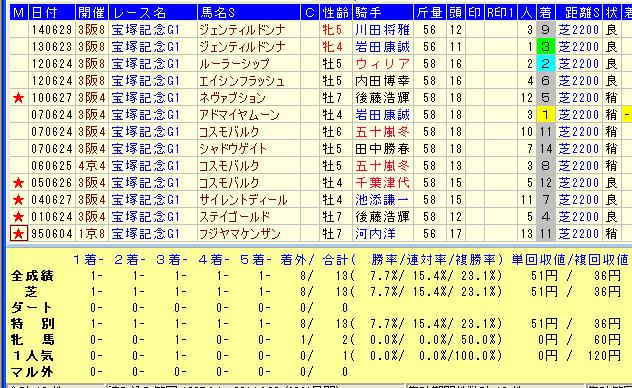Click the 芝2200 distance in the 140629 row
The width and height of the screenshot is (632, 388).
point(579,30)
